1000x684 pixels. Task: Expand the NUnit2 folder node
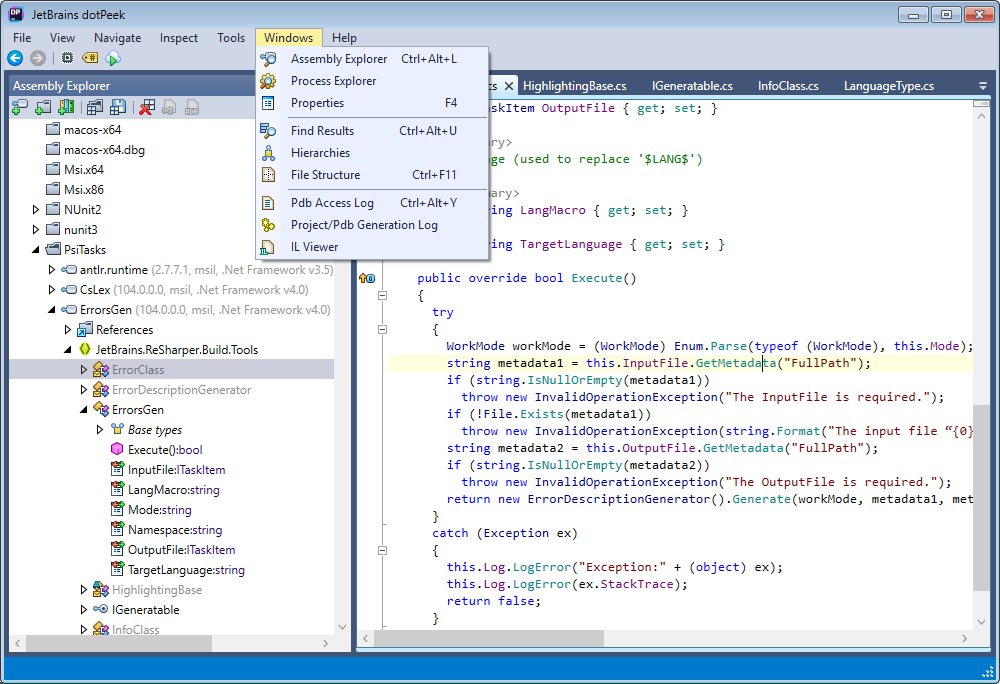coord(37,210)
